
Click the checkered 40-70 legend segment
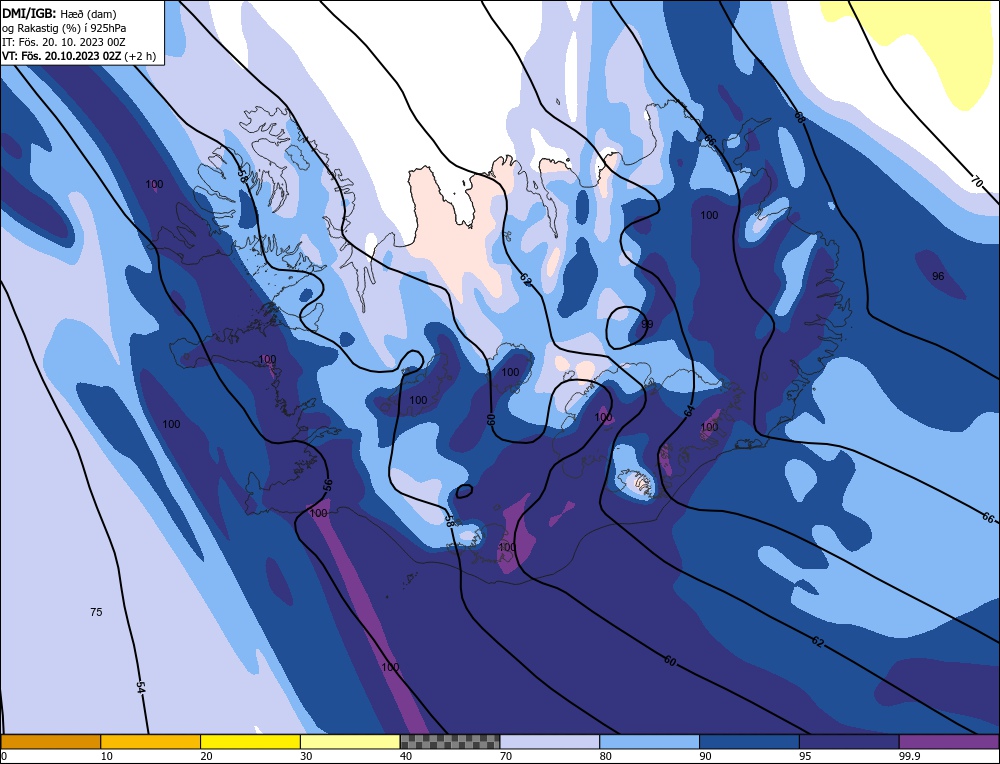(450, 741)
